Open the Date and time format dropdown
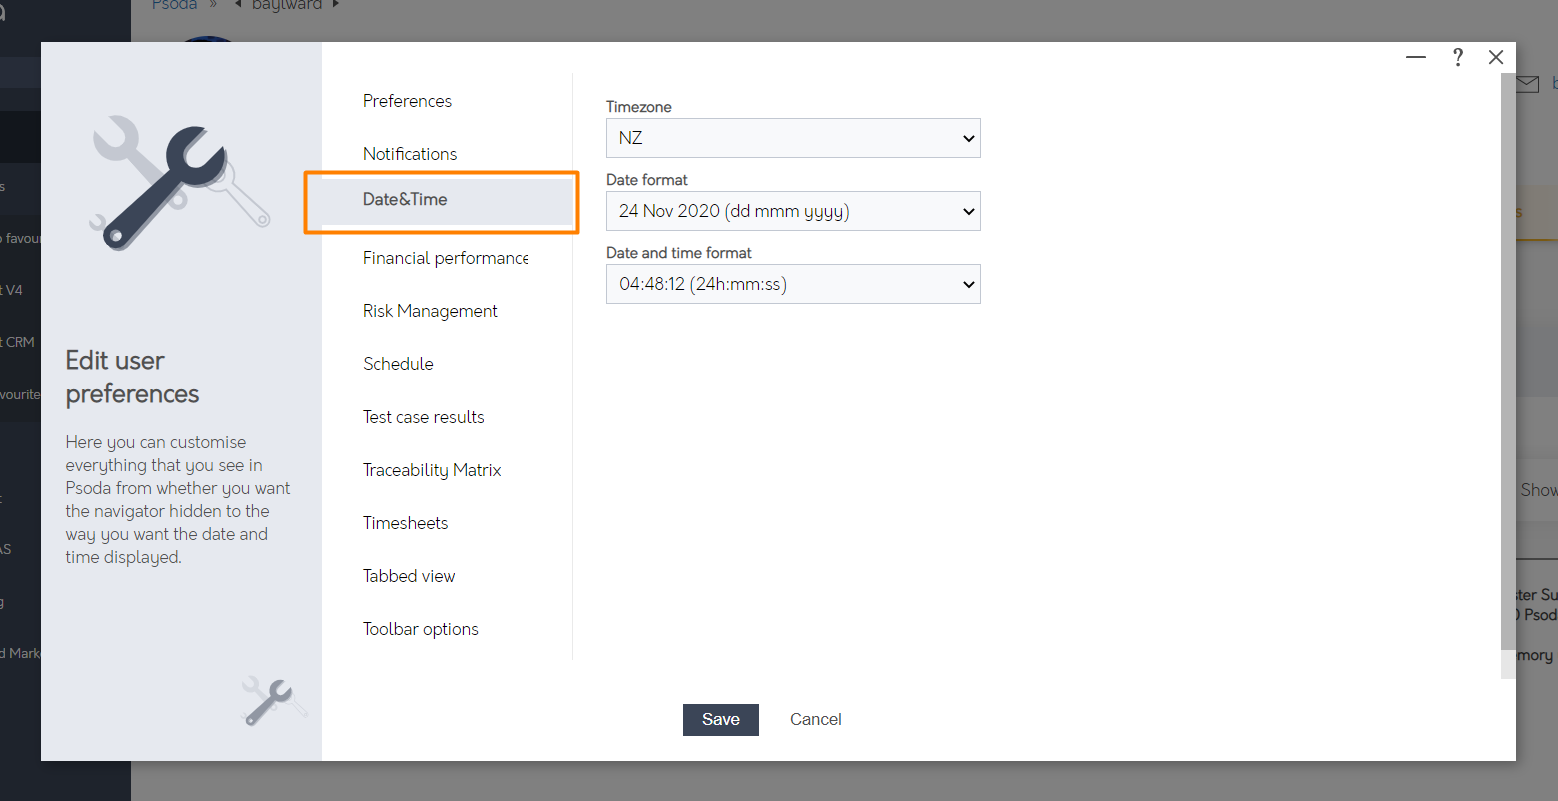The height and width of the screenshot is (801, 1558). point(792,284)
